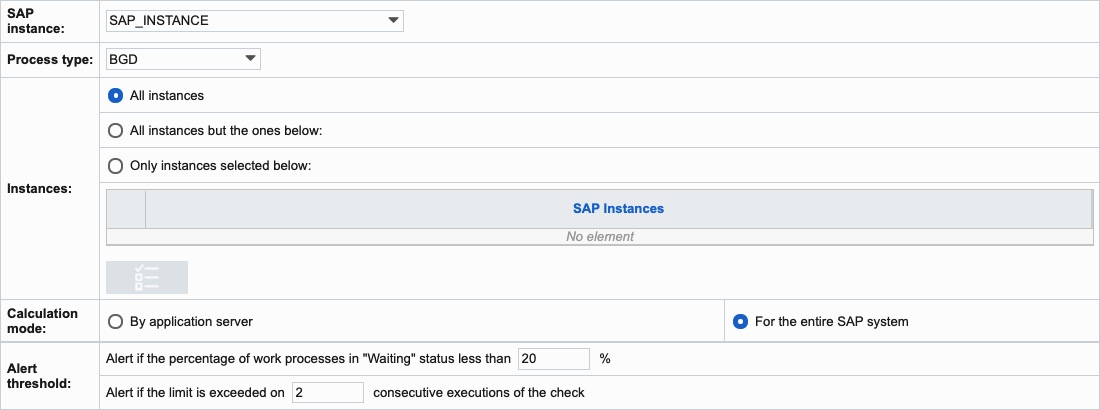Open the Process type BGD dropdown
Image resolution: width=1100 pixels, height=410 pixels.
183,60
